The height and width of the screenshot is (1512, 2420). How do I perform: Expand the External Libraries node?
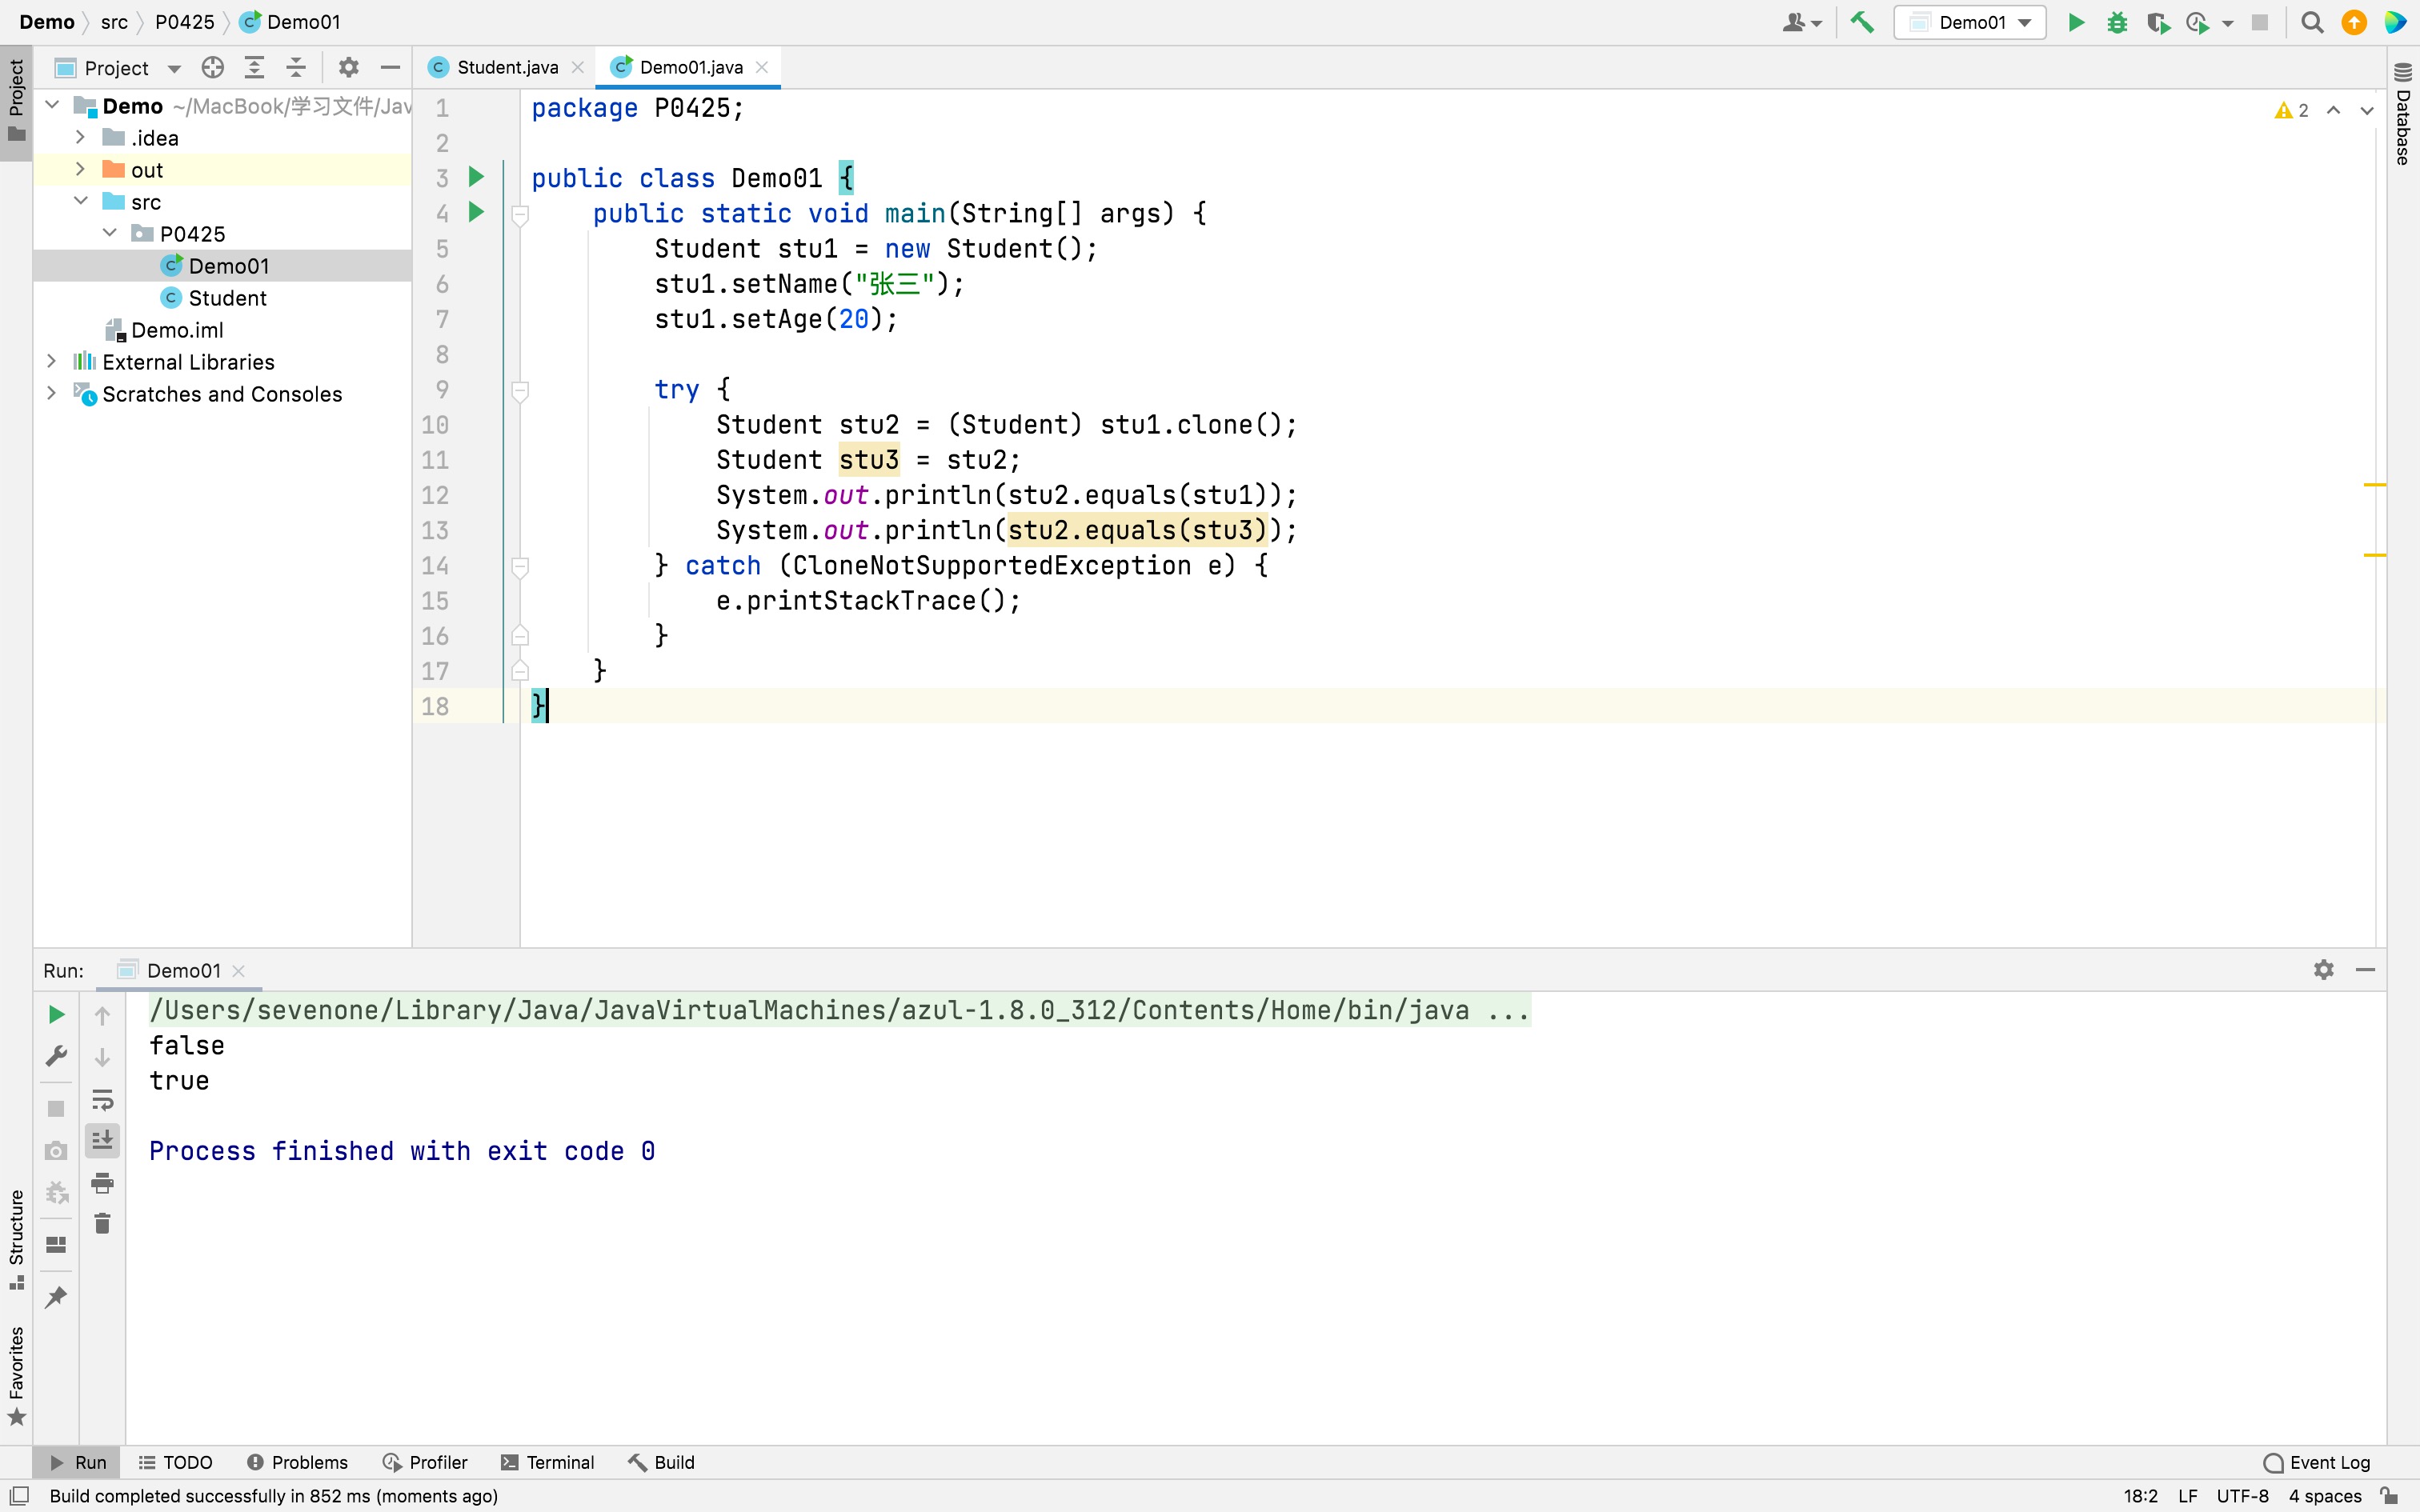(x=51, y=361)
